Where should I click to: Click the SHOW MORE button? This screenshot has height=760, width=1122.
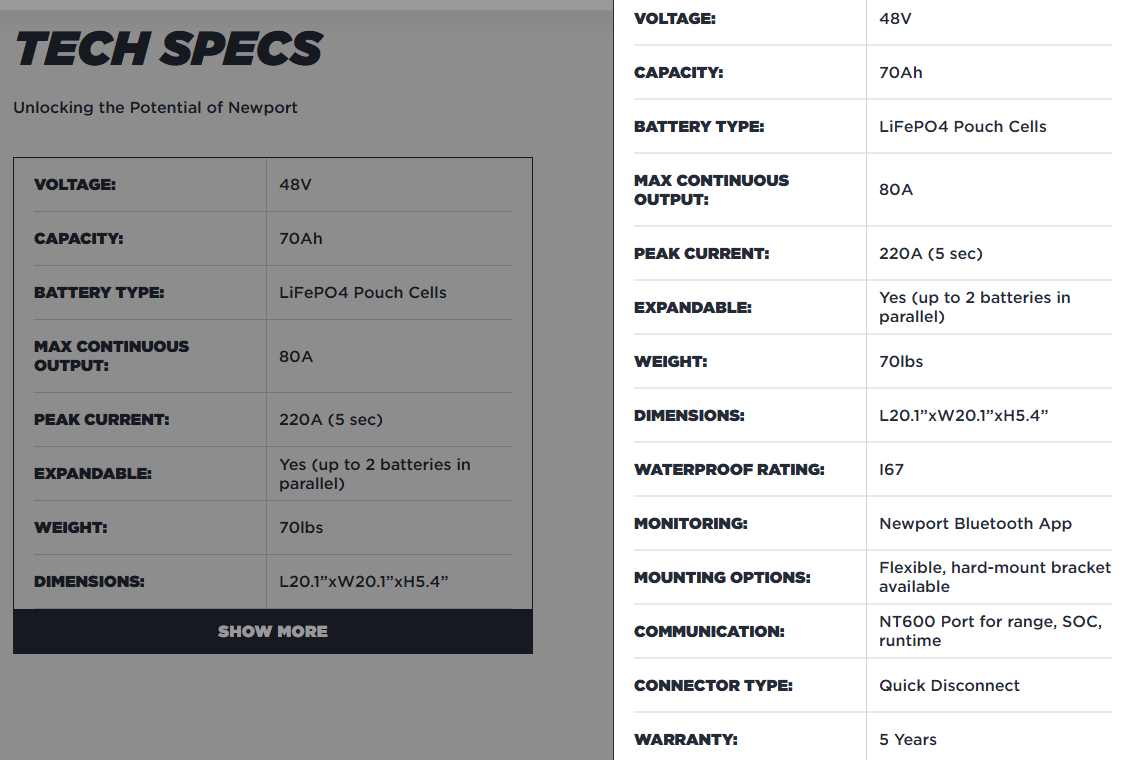[272, 631]
